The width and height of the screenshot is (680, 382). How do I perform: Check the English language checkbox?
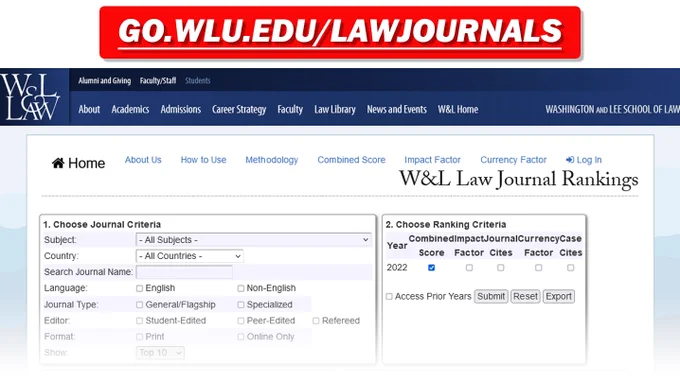pos(139,288)
